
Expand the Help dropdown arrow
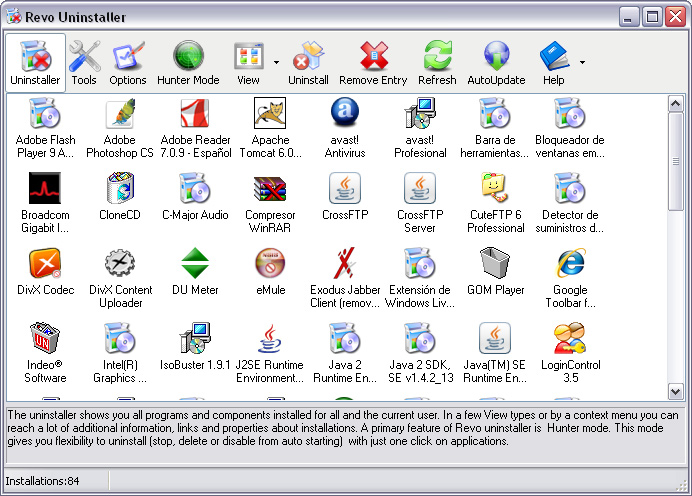point(582,63)
